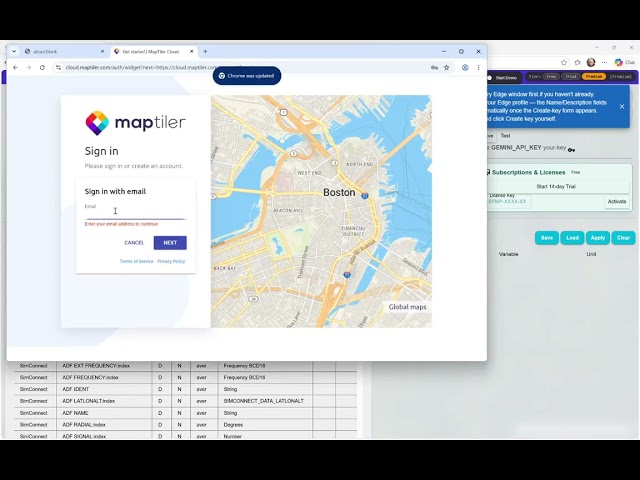Click CANCEL in sign-in form
This screenshot has width=640, height=480.
click(x=134, y=243)
